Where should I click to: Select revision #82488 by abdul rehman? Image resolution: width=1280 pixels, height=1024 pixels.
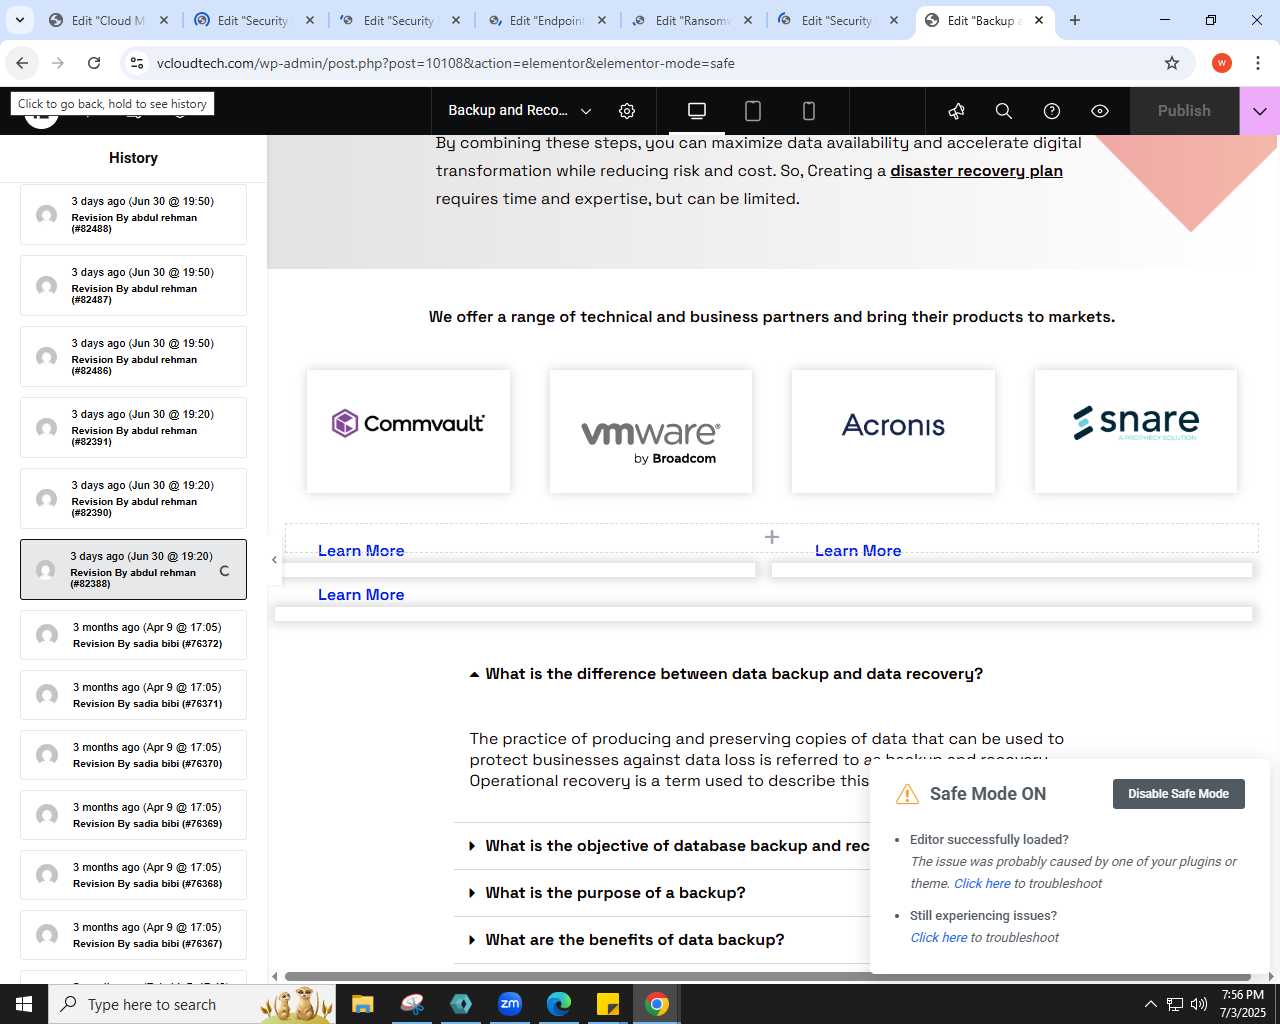[x=133, y=214]
